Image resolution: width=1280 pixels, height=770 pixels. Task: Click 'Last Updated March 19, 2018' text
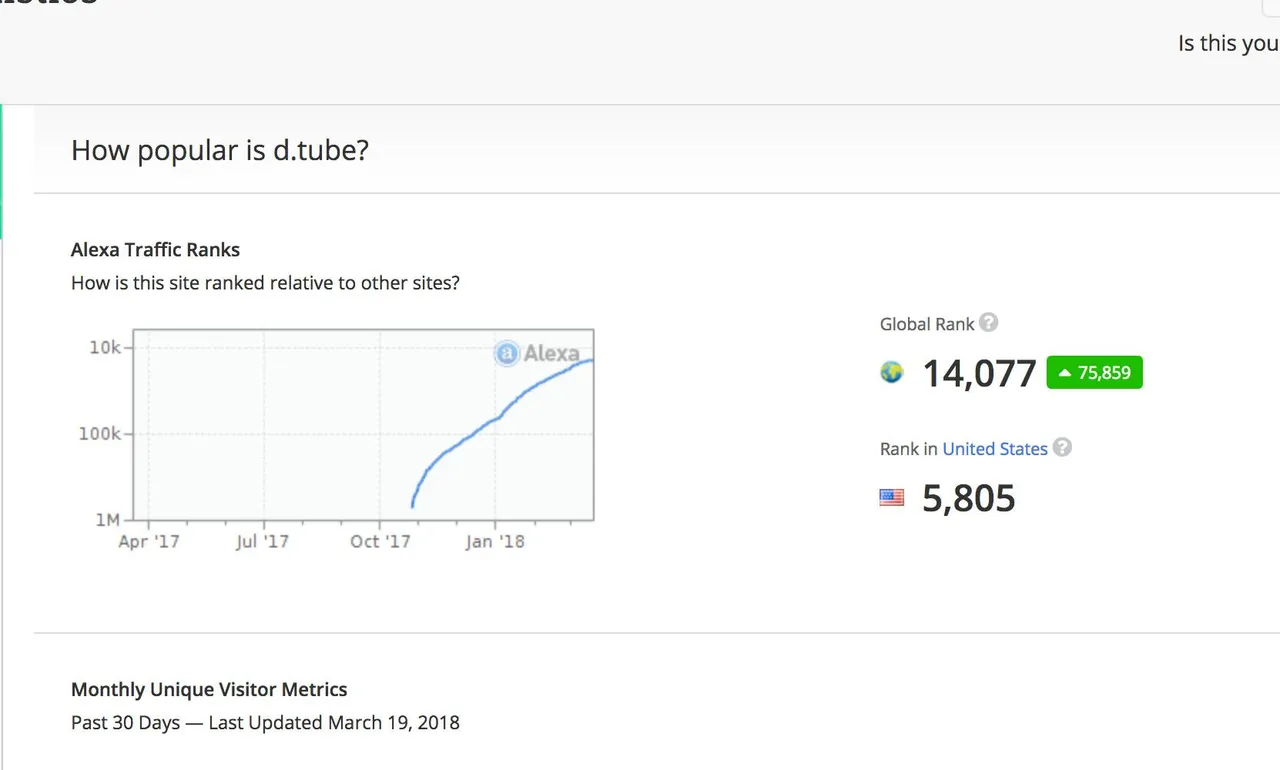coord(334,723)
